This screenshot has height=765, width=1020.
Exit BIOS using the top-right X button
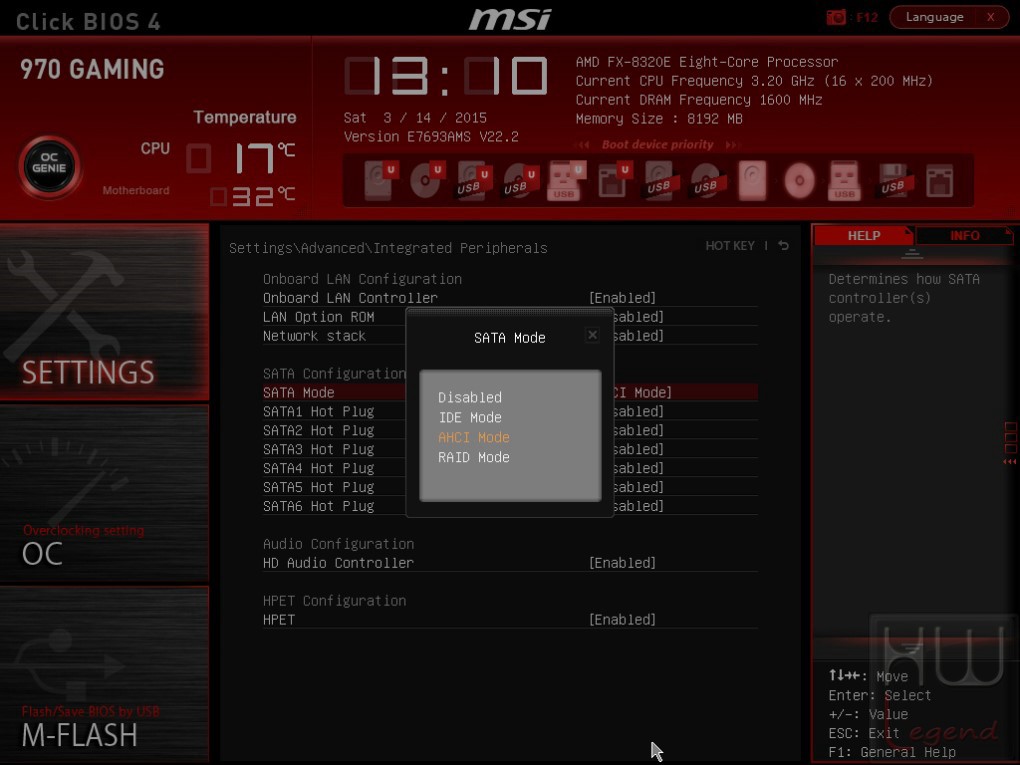[x=991, y=17]
